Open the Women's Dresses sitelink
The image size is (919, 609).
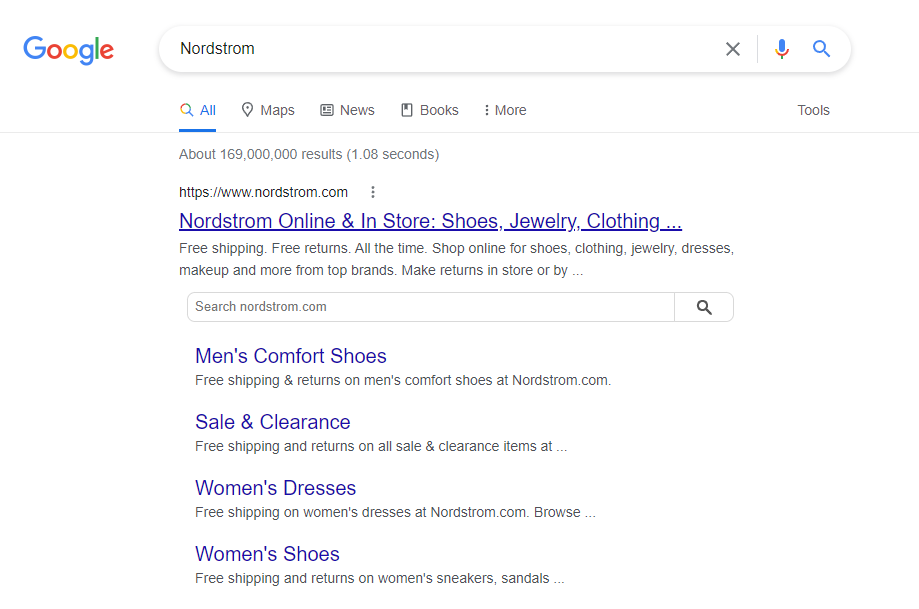[x=275, y=488]
